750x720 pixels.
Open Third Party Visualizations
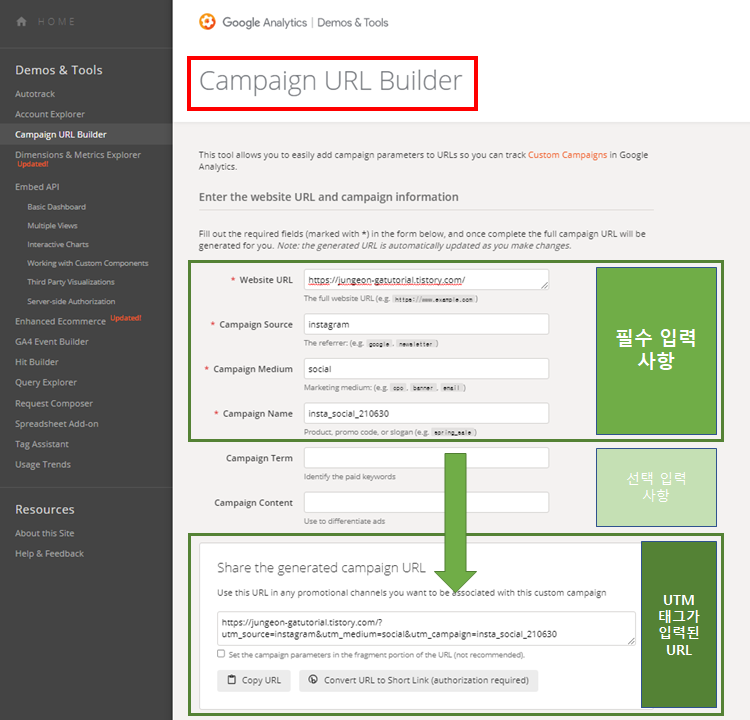[71, 282]
